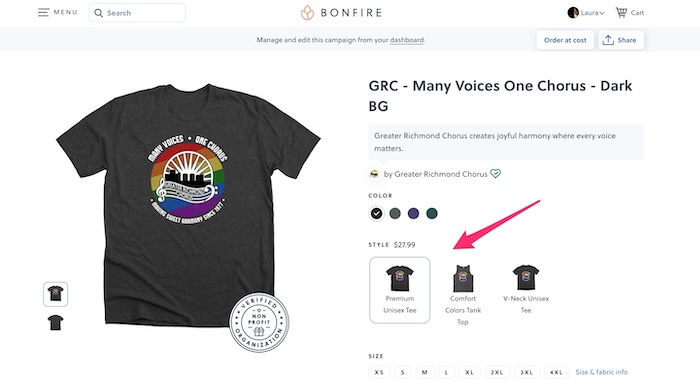
Task: Pick size 2XL option
Action: 497,372
